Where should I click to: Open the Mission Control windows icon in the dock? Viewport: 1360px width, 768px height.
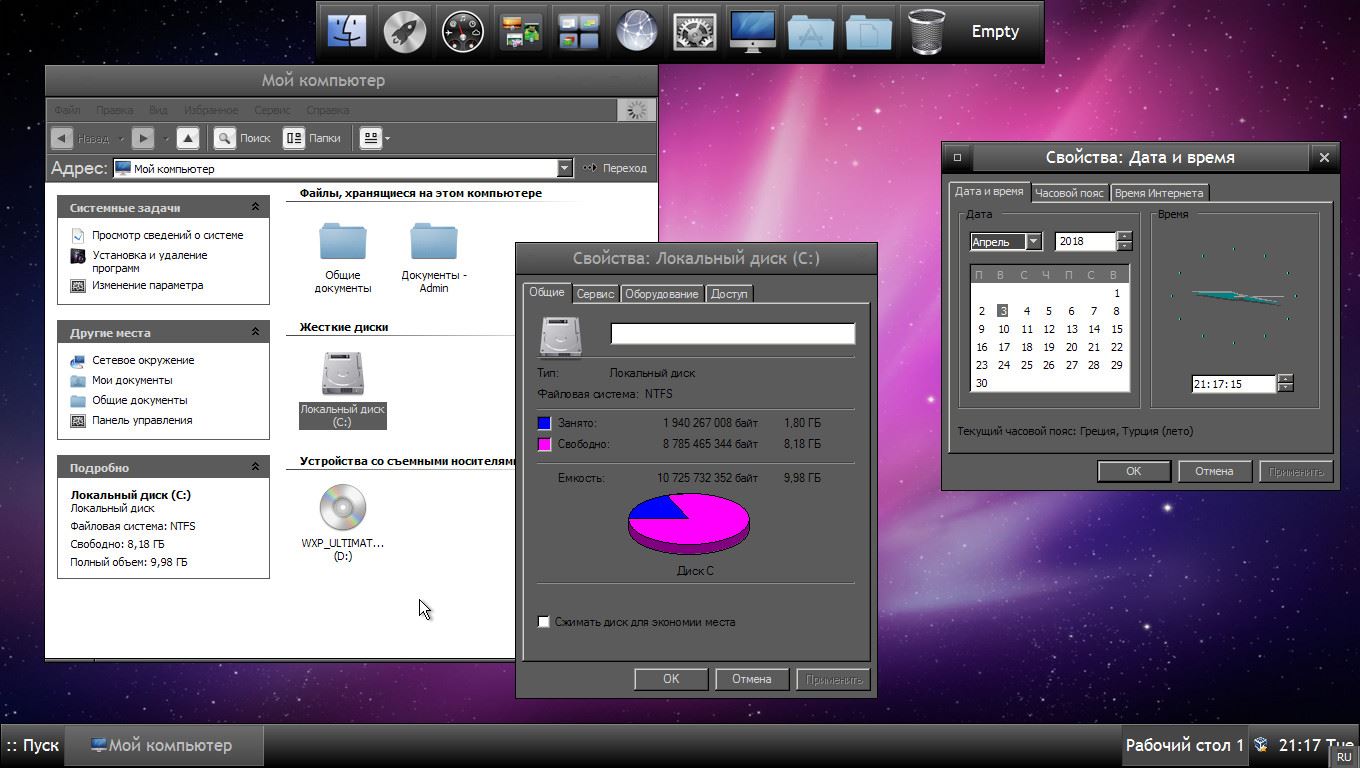click(x=579, y=32)
